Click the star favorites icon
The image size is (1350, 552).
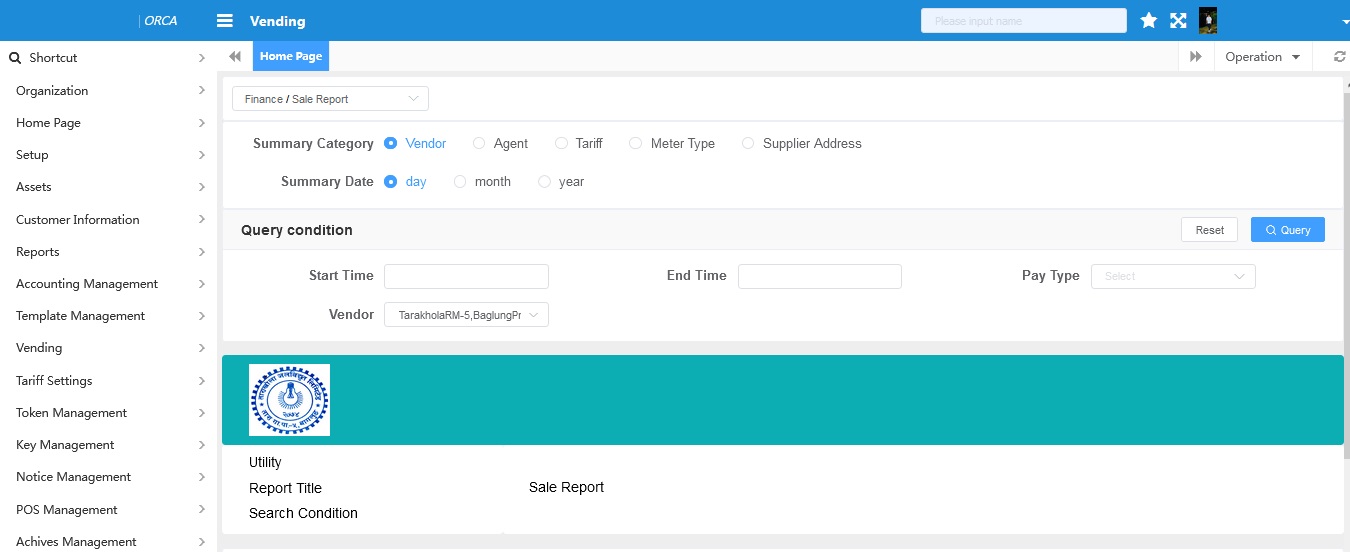click(1148, 21)
